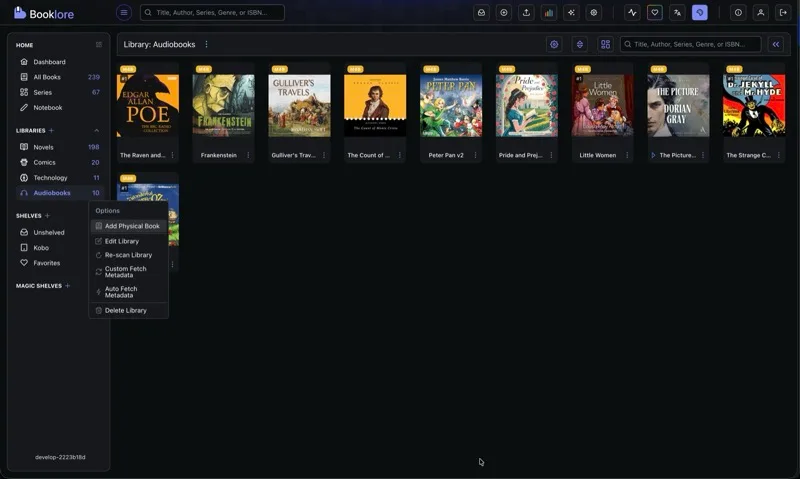
Task: Choose Auto Fetch Metadata option
Action: (x=129, y=292)
